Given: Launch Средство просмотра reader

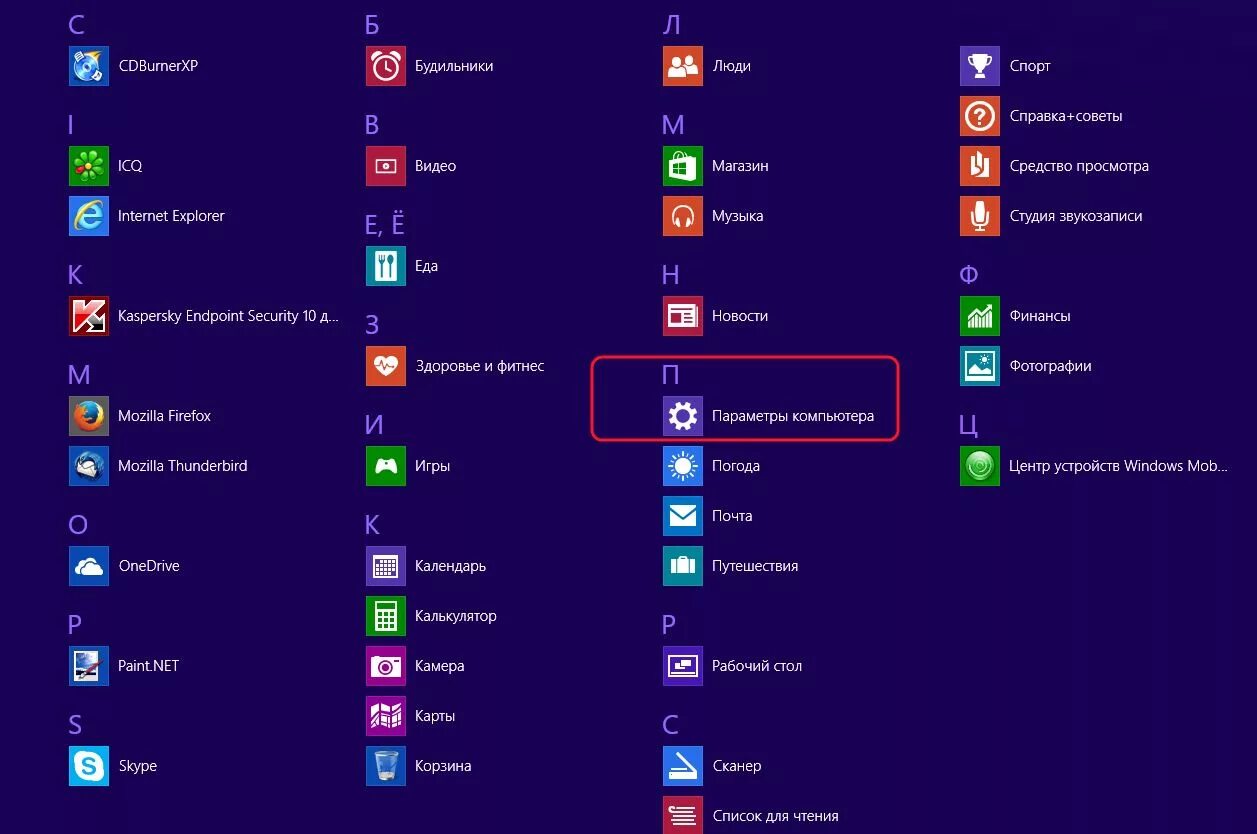Looking at the screenshot, I should coord(980,166).
